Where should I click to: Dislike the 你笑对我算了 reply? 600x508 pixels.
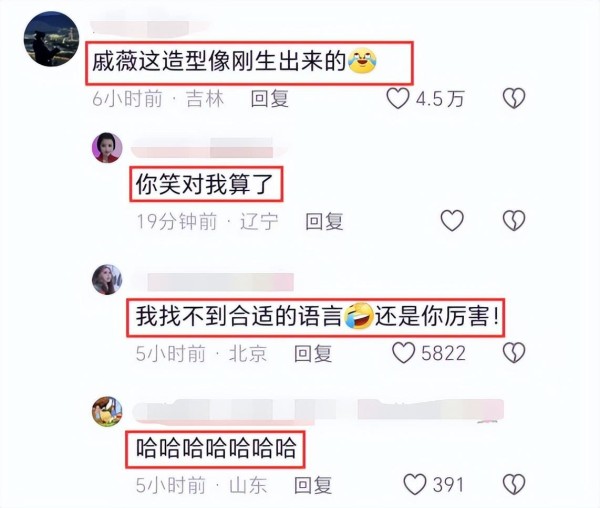pyautogui.click(x=514, y=221)
